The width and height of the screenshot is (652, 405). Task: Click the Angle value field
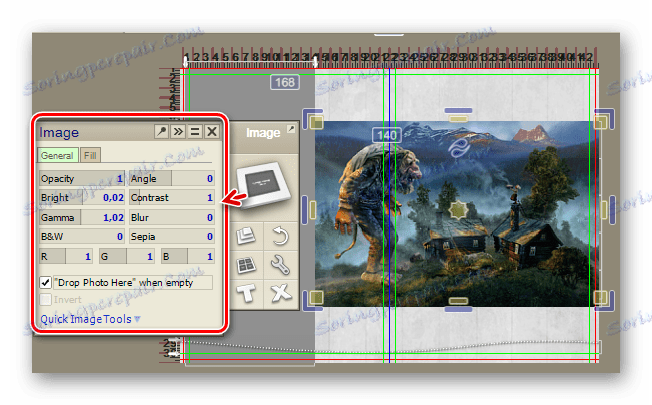(x=172, y=178)
